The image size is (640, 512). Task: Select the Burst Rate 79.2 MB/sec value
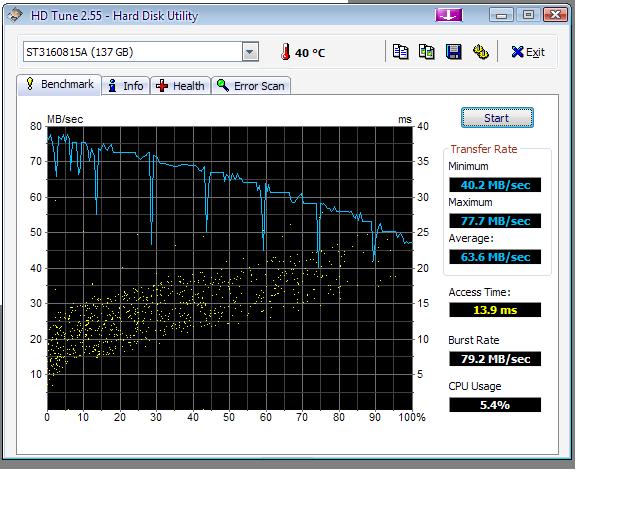point(495,359)
